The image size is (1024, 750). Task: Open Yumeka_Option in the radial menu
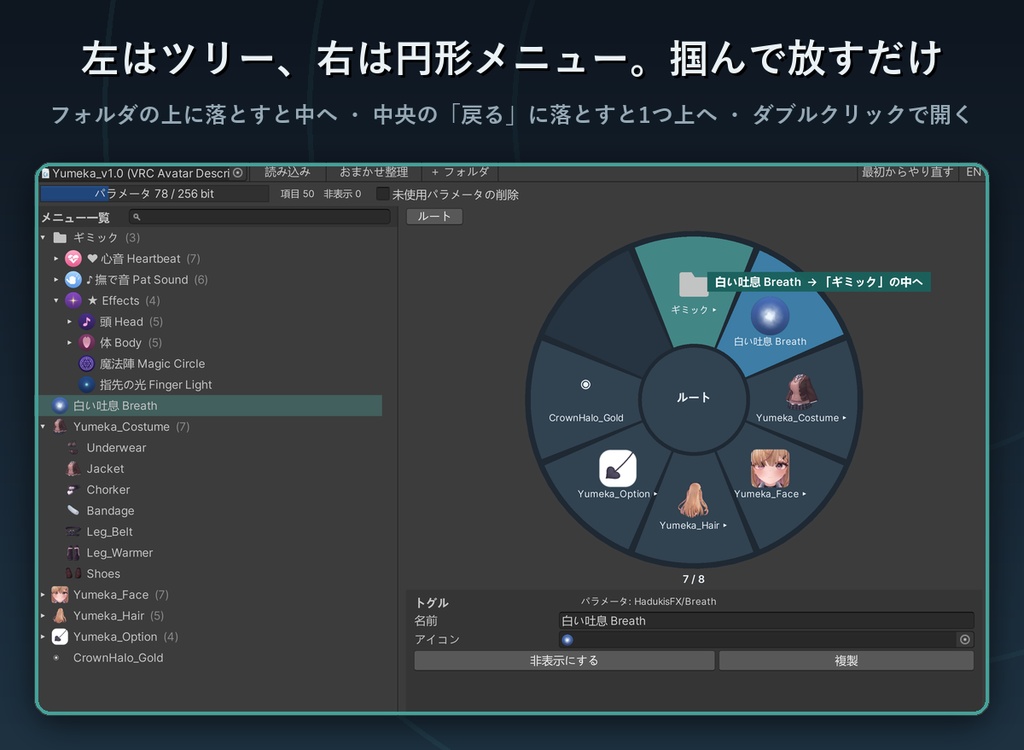(x=617, y=475)
